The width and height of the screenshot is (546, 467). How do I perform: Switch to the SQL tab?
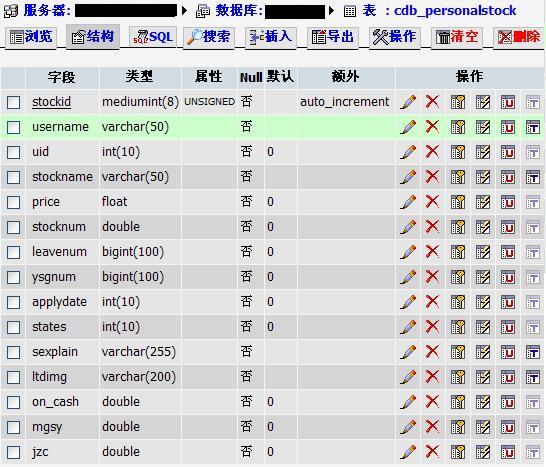click(153, 37)
